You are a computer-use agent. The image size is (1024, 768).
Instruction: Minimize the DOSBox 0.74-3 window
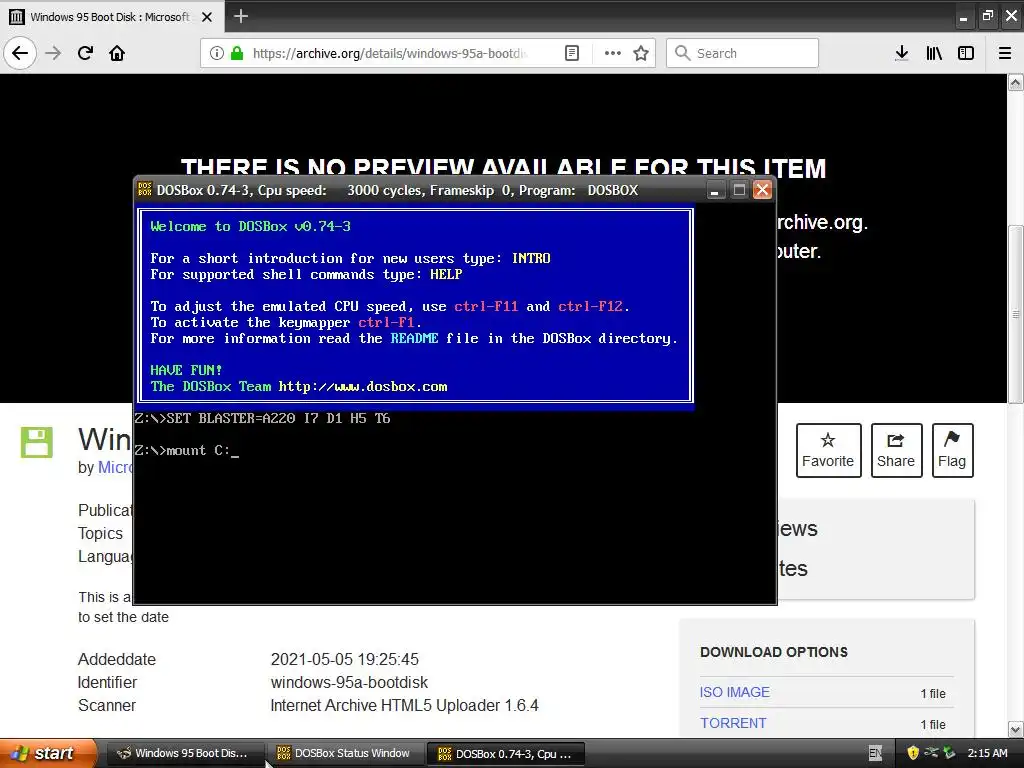pyautogui.click(x=715, y=190)
